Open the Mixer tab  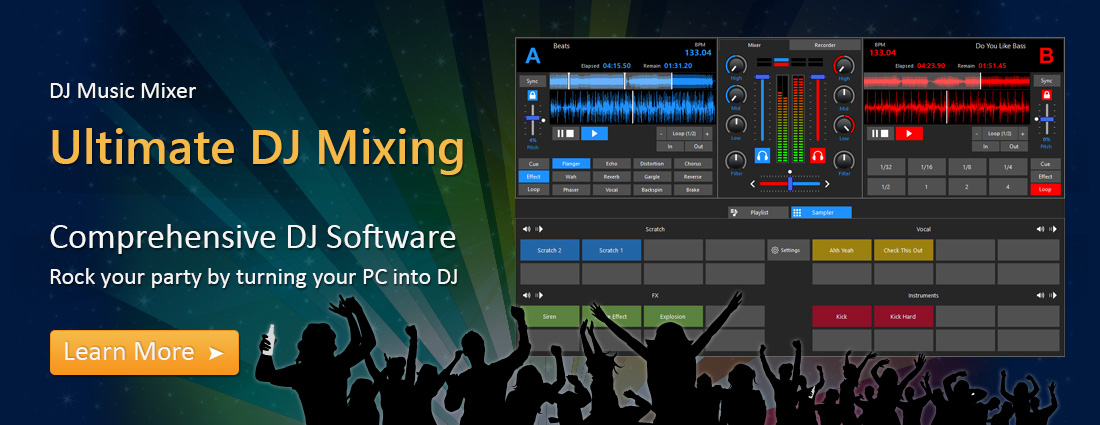coord(754,45)
